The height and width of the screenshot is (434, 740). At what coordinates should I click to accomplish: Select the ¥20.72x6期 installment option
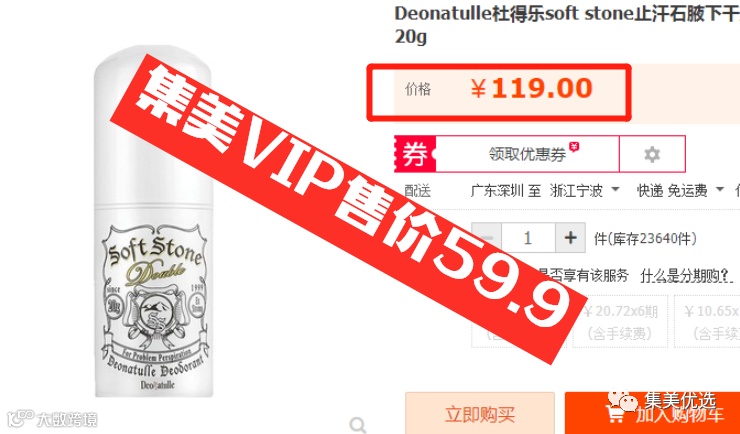(620, 321)
